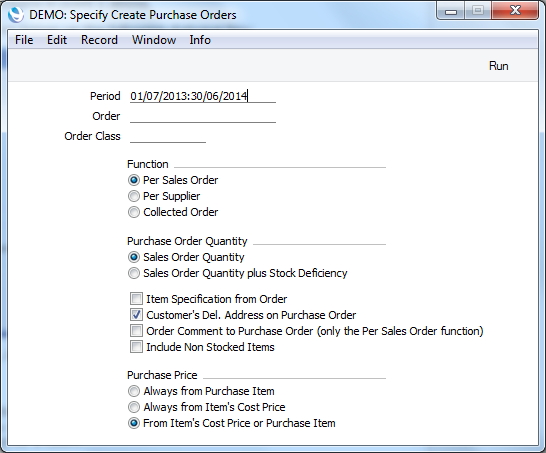Screen dimensions: 546x453
Task: Focus the Order Class field
Action: point(167,136)
